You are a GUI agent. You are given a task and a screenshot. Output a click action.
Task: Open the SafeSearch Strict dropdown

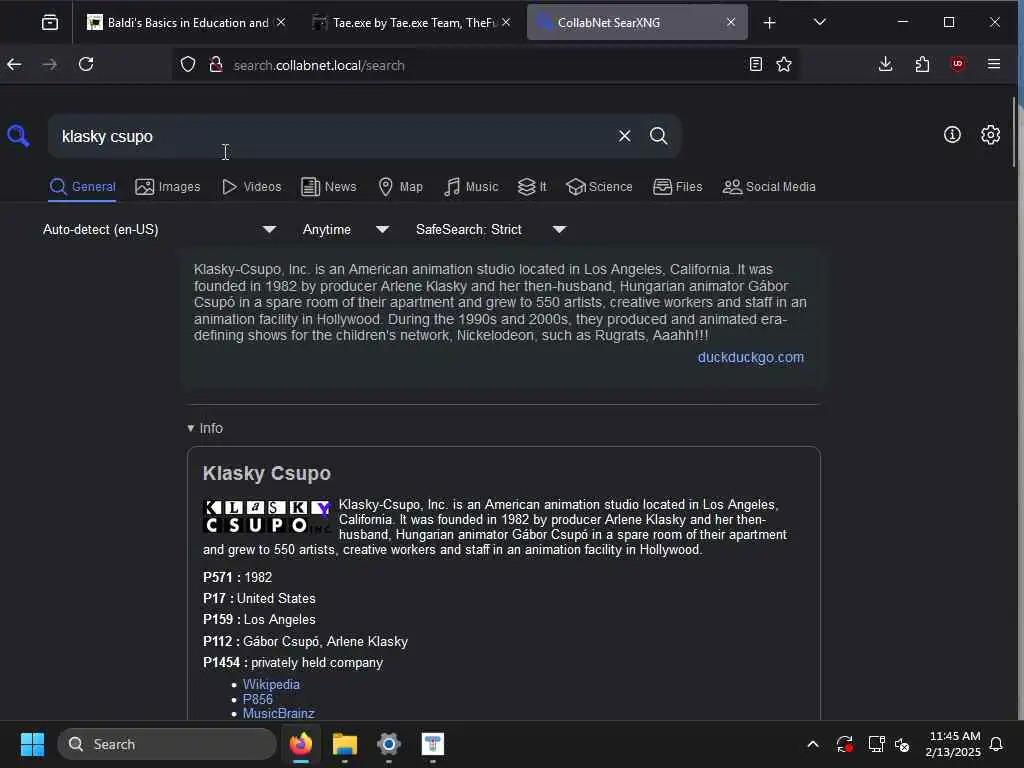pyautogui.click(x=491, y=230)
